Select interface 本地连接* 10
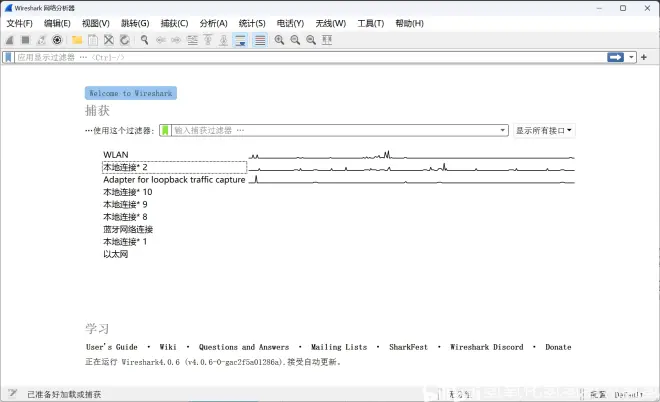Viewport: 660px width, 402px height. tap(128, 192)
